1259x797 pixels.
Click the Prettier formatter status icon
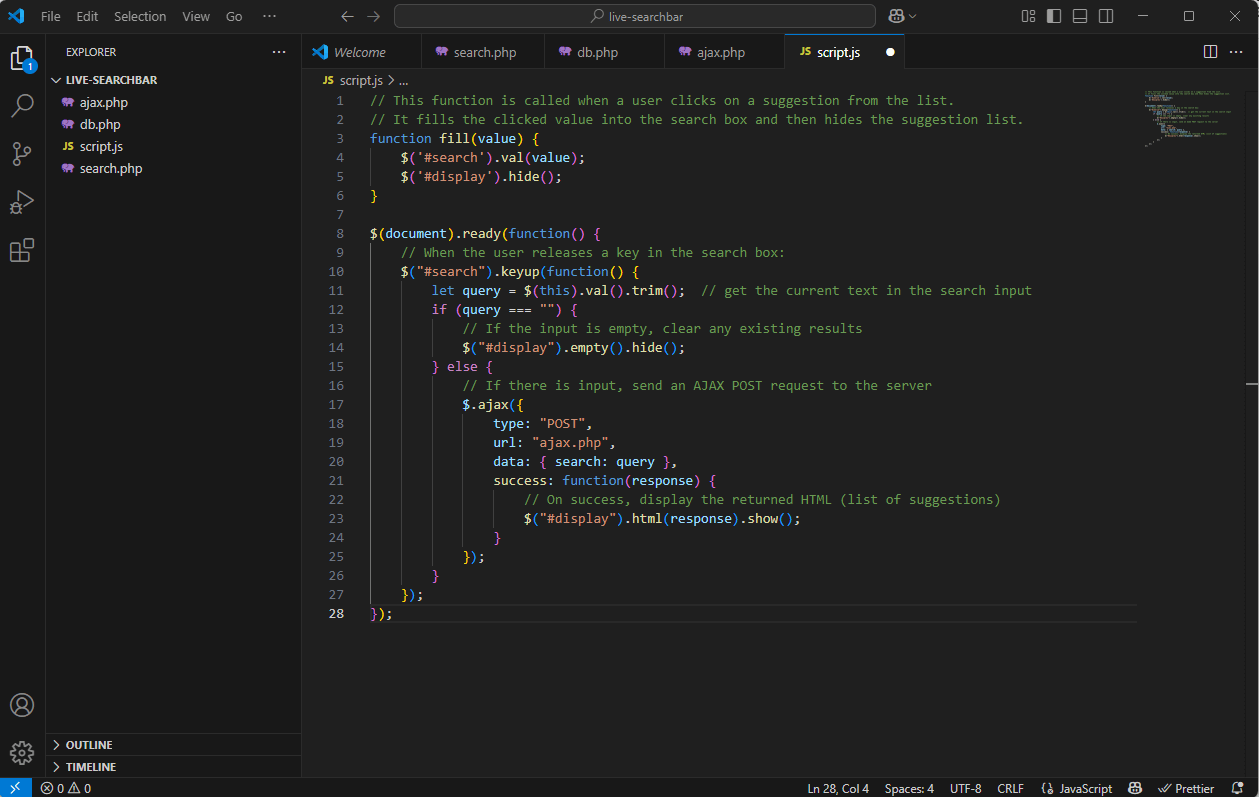[x=1186, y=788]
